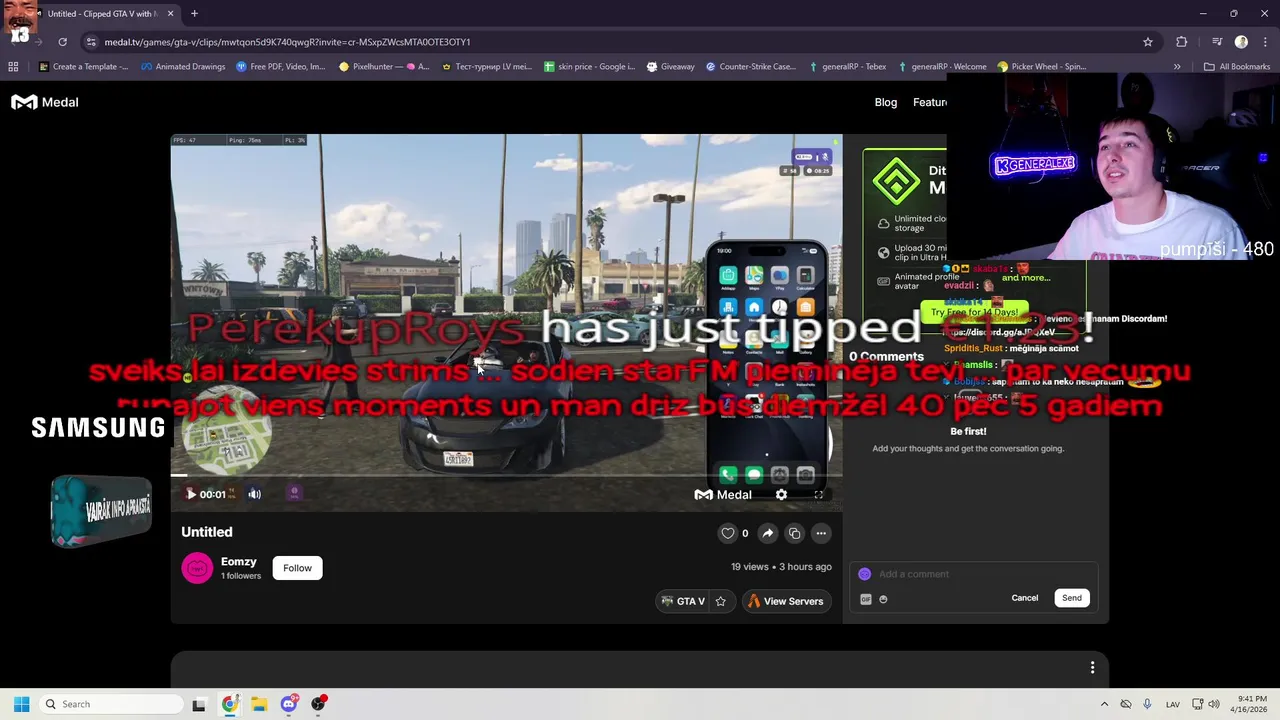Bookmark this page with star icon
1280x720 pixels.
coord(1148,42)
